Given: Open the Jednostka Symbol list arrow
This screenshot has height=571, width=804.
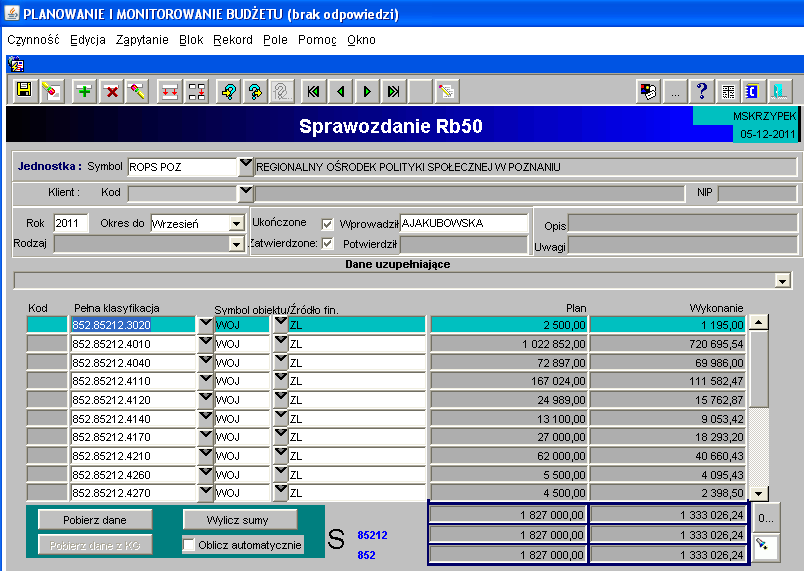Looking at the screenshot, I should coord(246,166).
